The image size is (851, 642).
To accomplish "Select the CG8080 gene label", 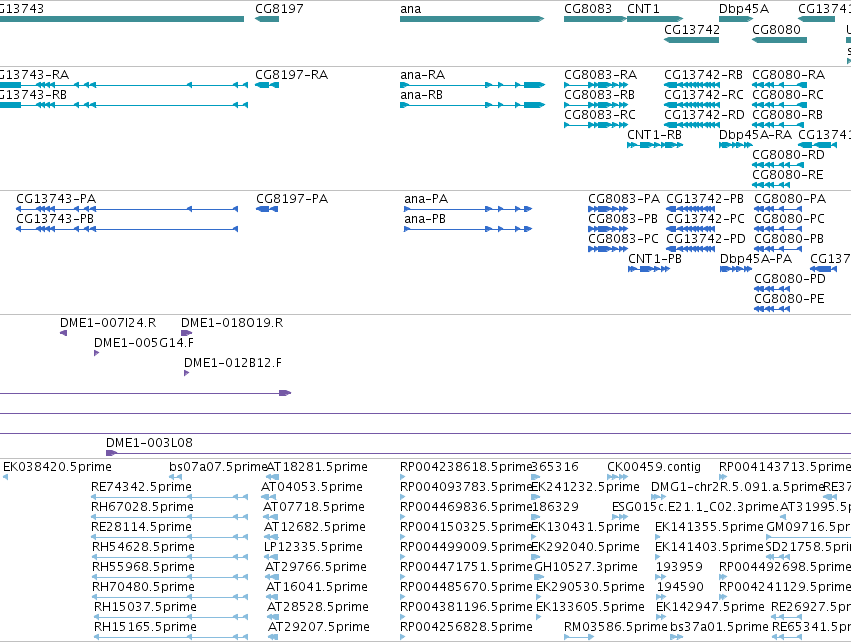I will click(x=776, y=29).
